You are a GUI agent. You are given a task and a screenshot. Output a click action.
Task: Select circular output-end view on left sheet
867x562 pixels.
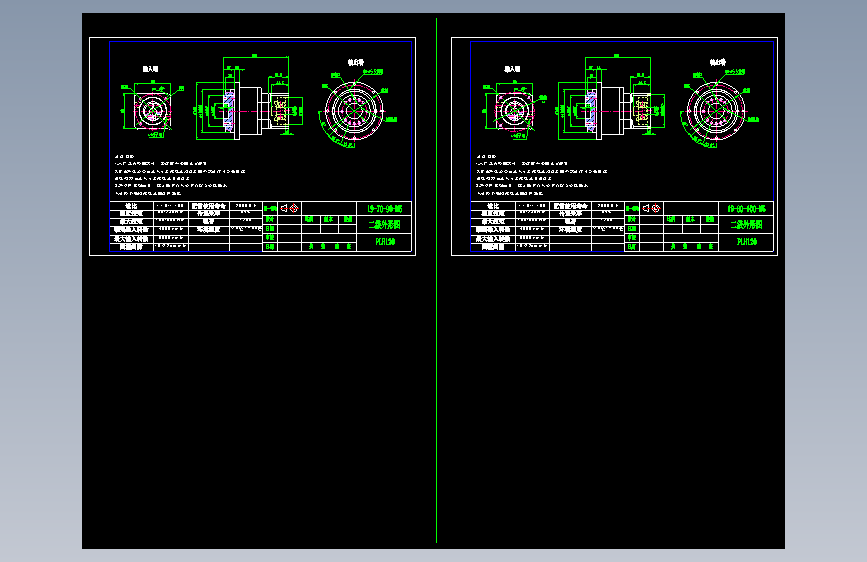[354, 110]
